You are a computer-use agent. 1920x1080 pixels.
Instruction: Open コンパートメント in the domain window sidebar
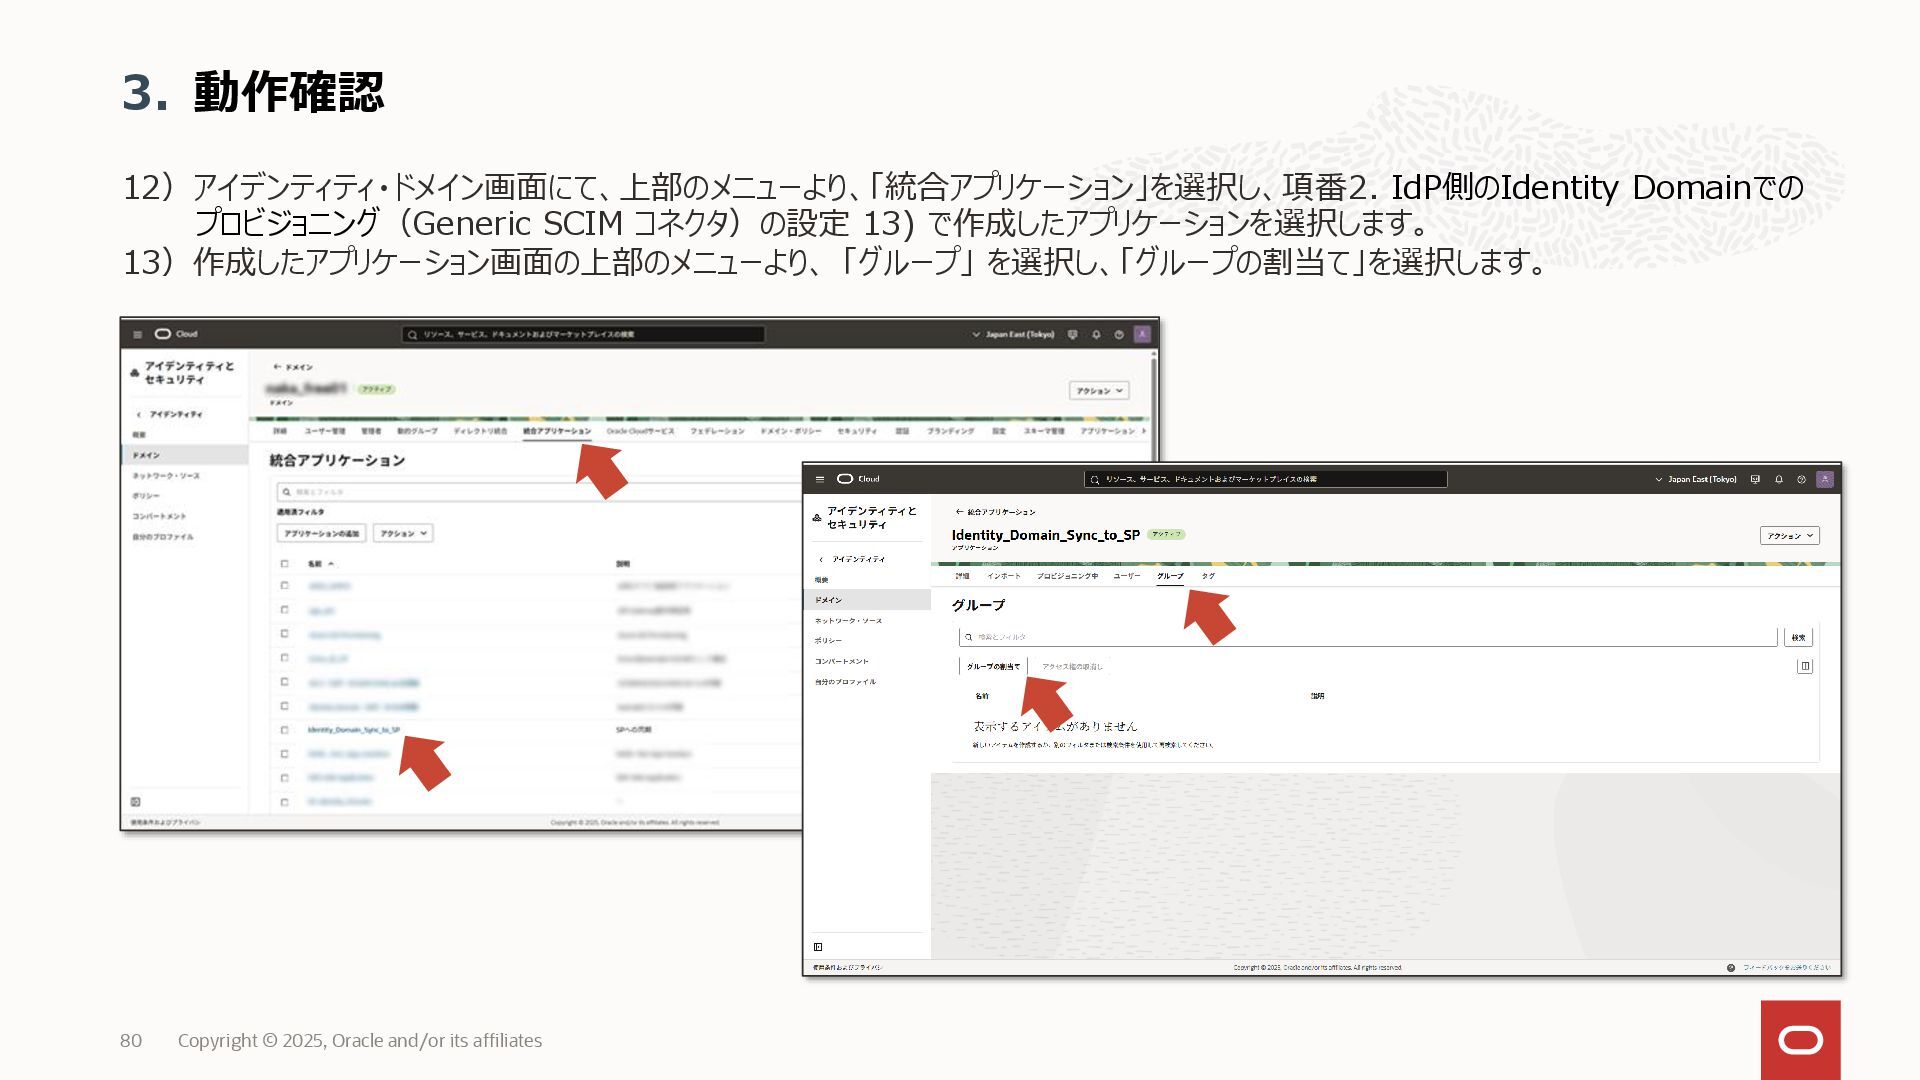click(x=159, y=517)
